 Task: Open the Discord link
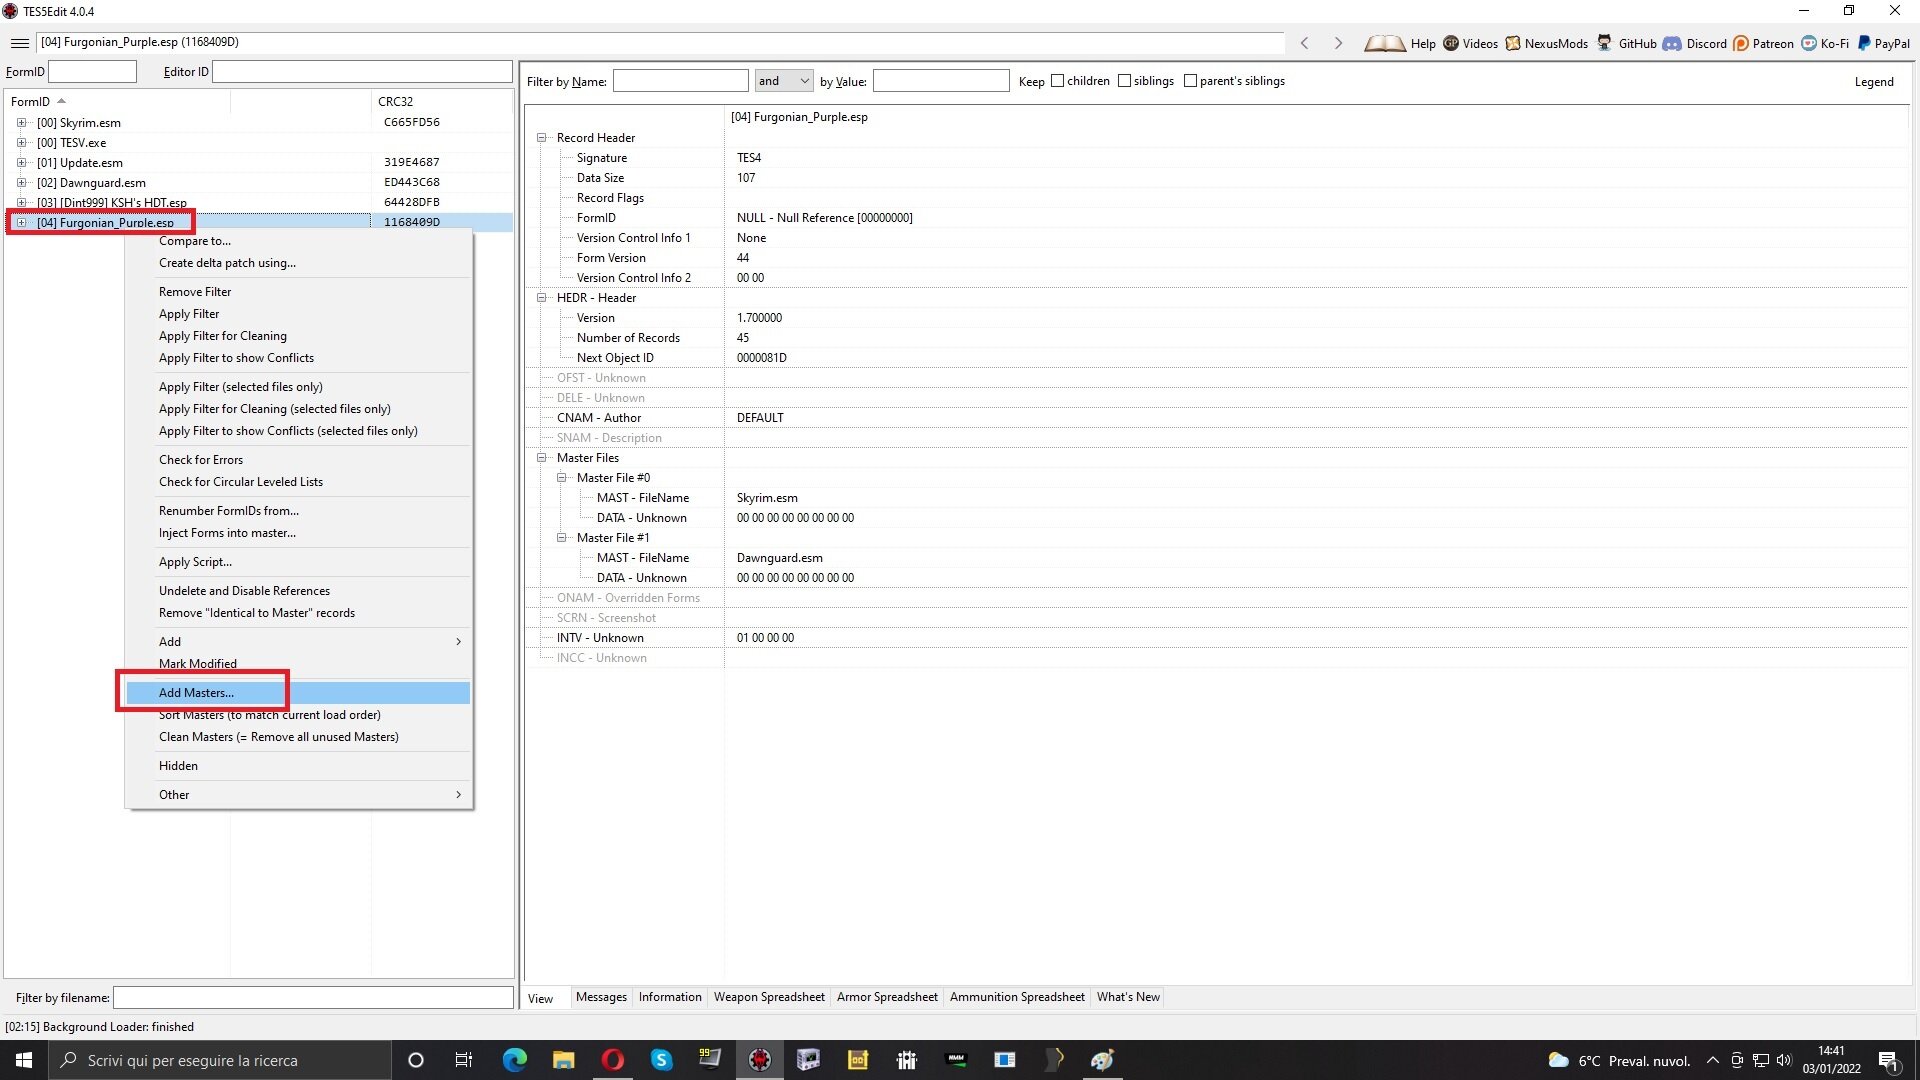tap(1695, 43)
